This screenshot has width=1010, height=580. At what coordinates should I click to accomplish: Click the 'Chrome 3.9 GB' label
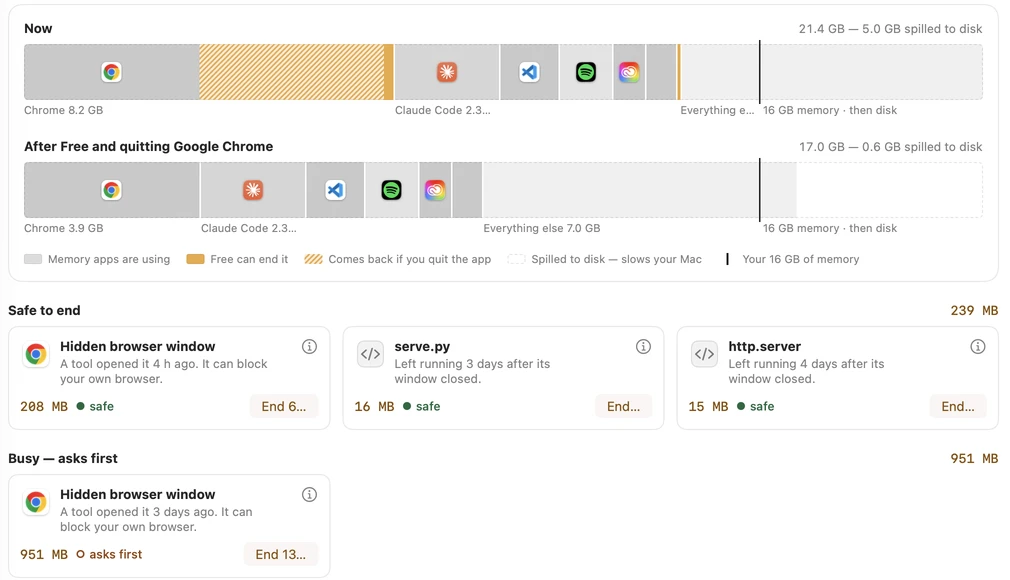[63, 228]
